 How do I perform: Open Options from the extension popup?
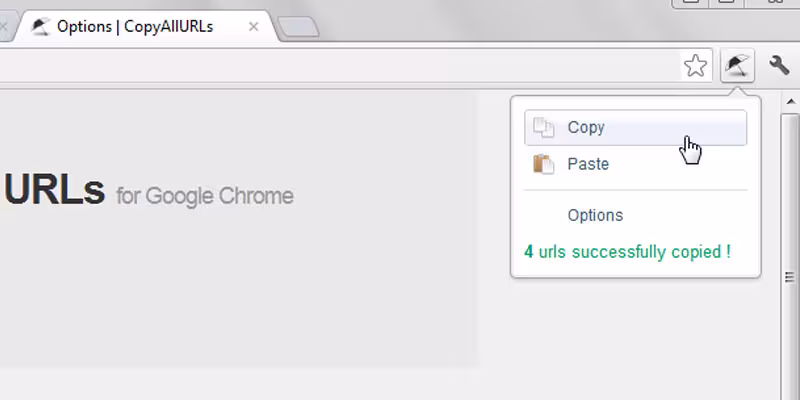coord(595,215)
